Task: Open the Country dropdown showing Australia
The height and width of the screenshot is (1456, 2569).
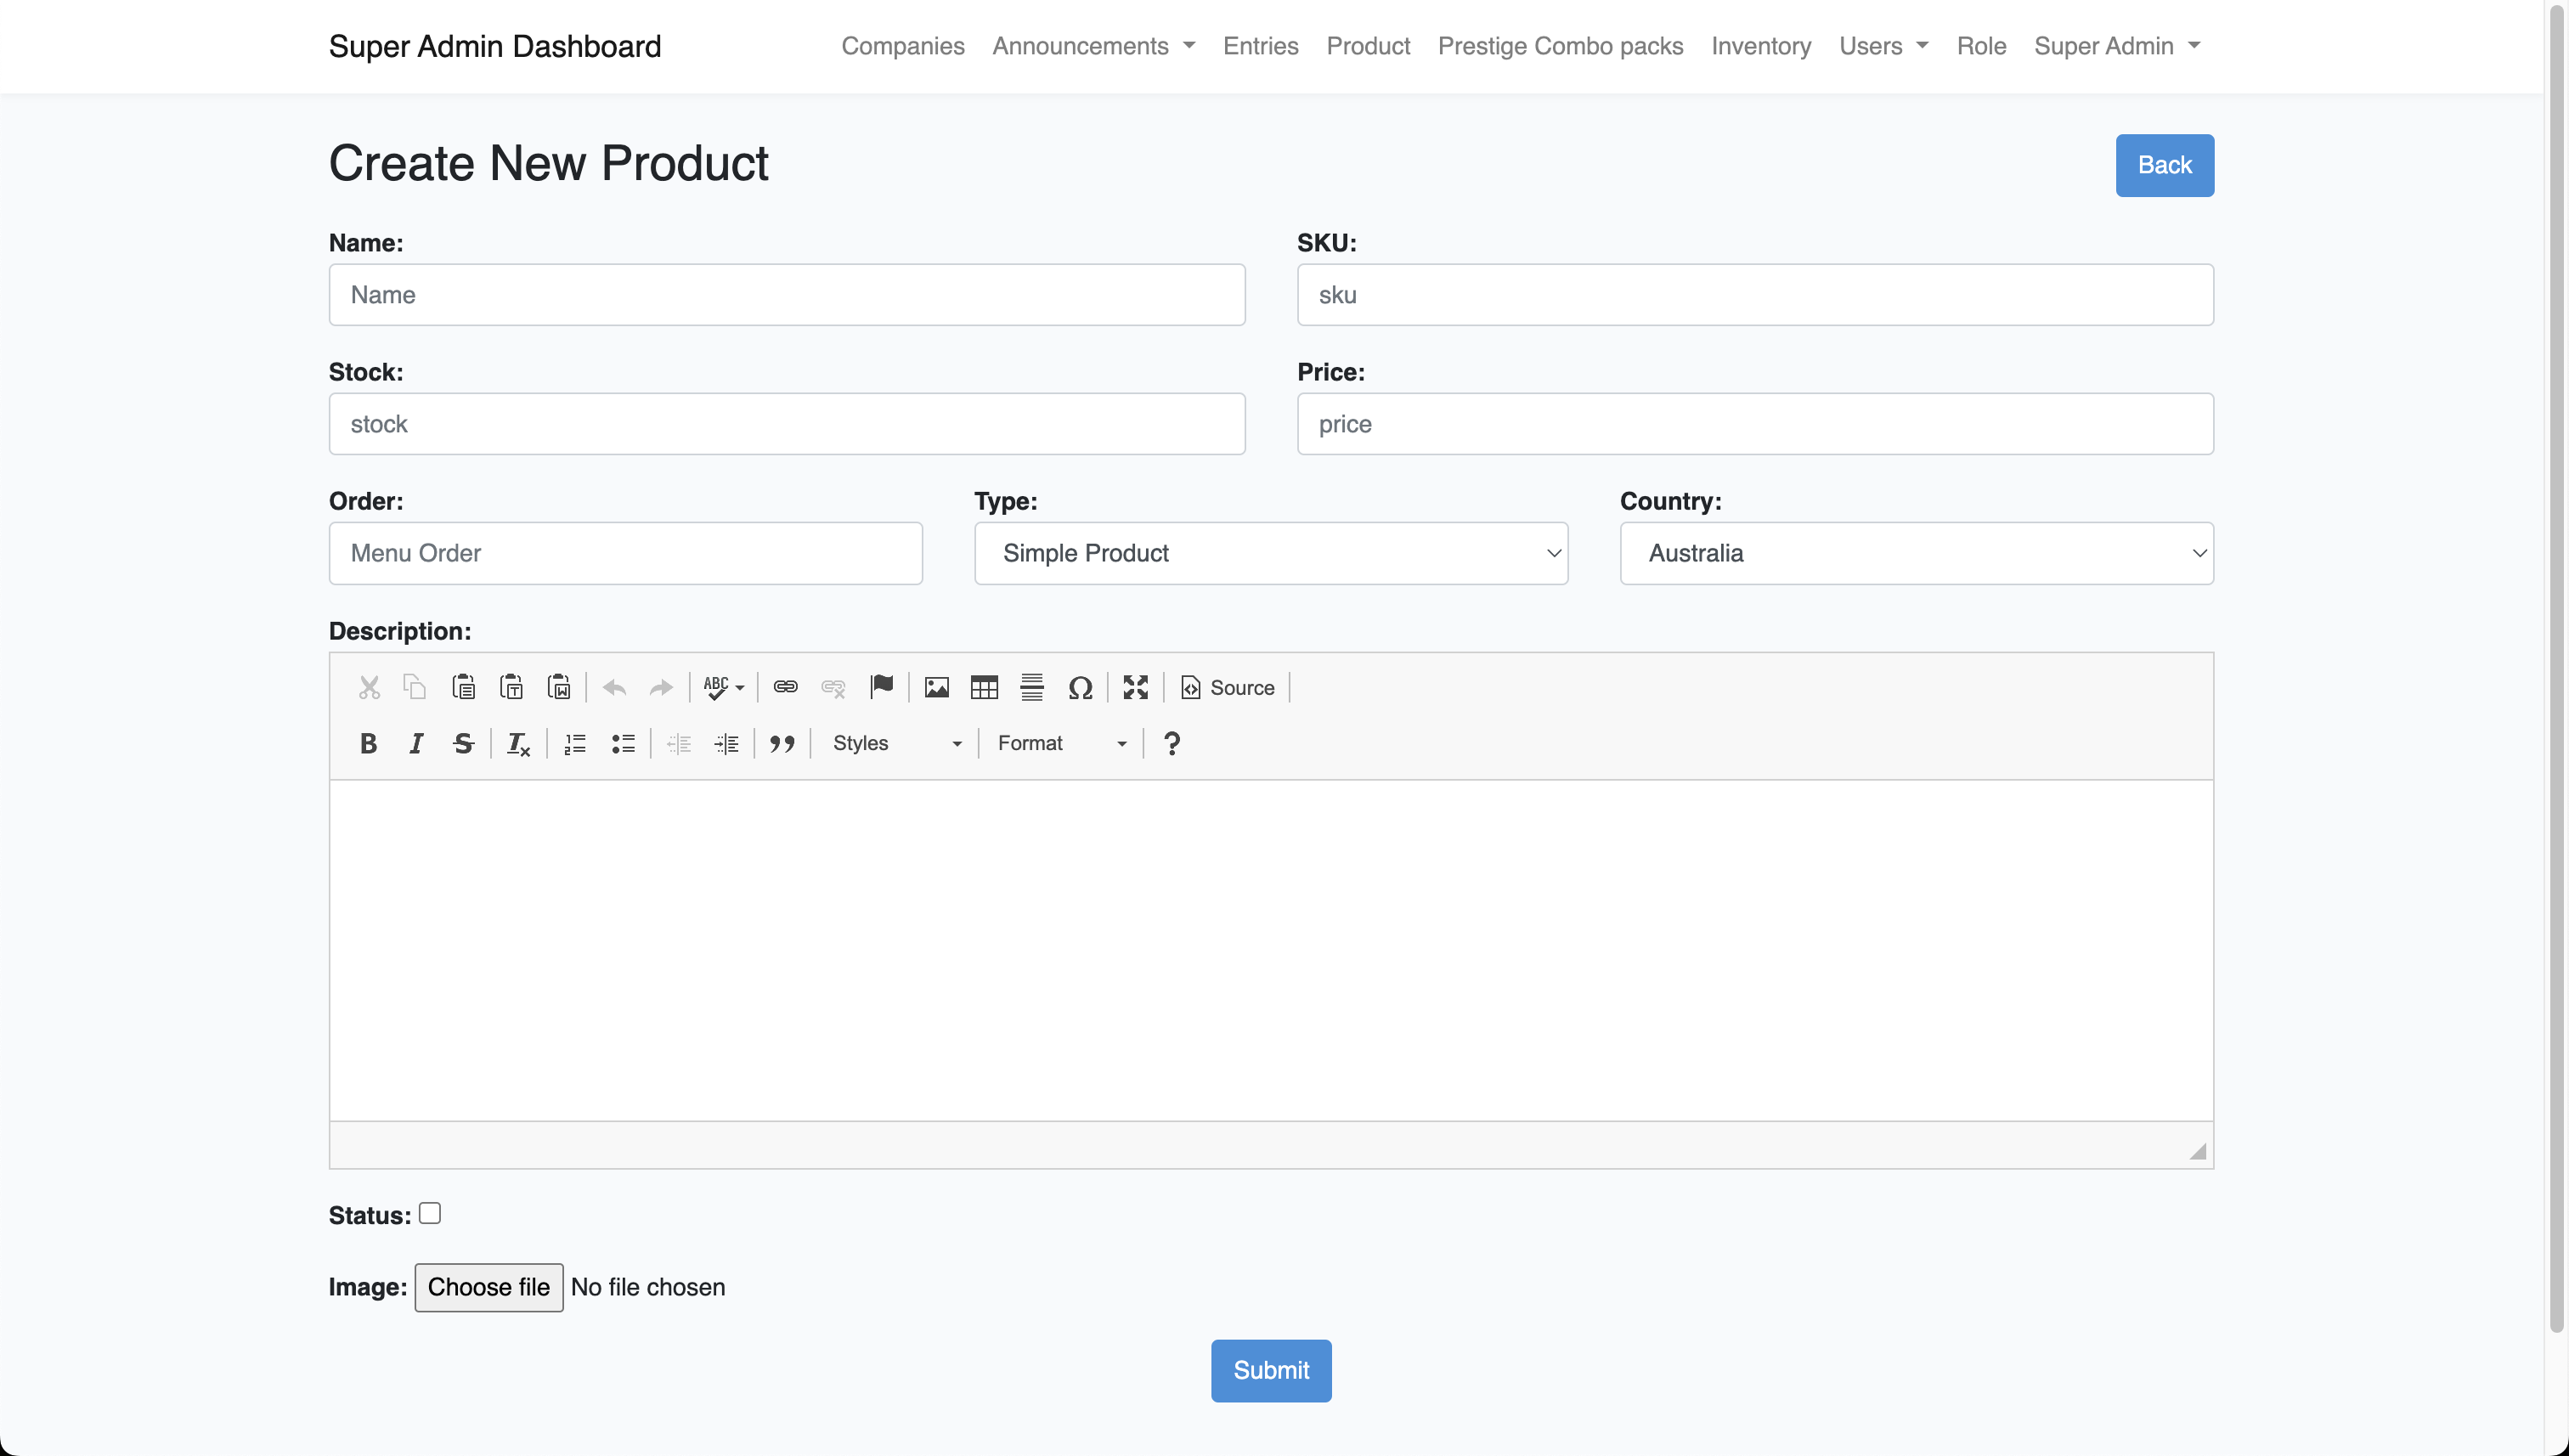Action: 1915,553
